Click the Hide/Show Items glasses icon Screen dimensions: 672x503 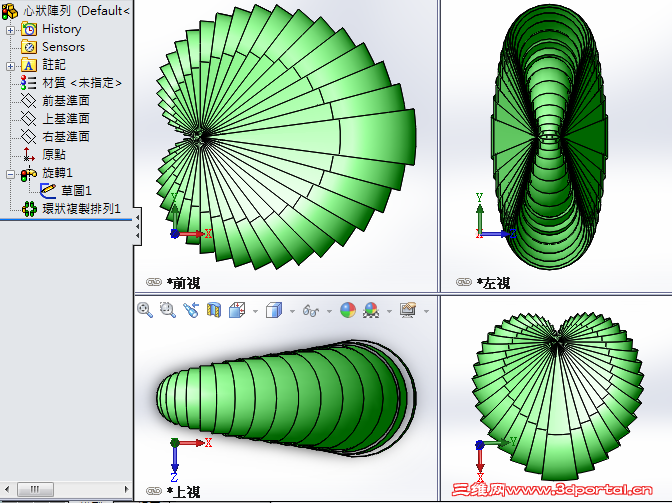tap(311, 310)
